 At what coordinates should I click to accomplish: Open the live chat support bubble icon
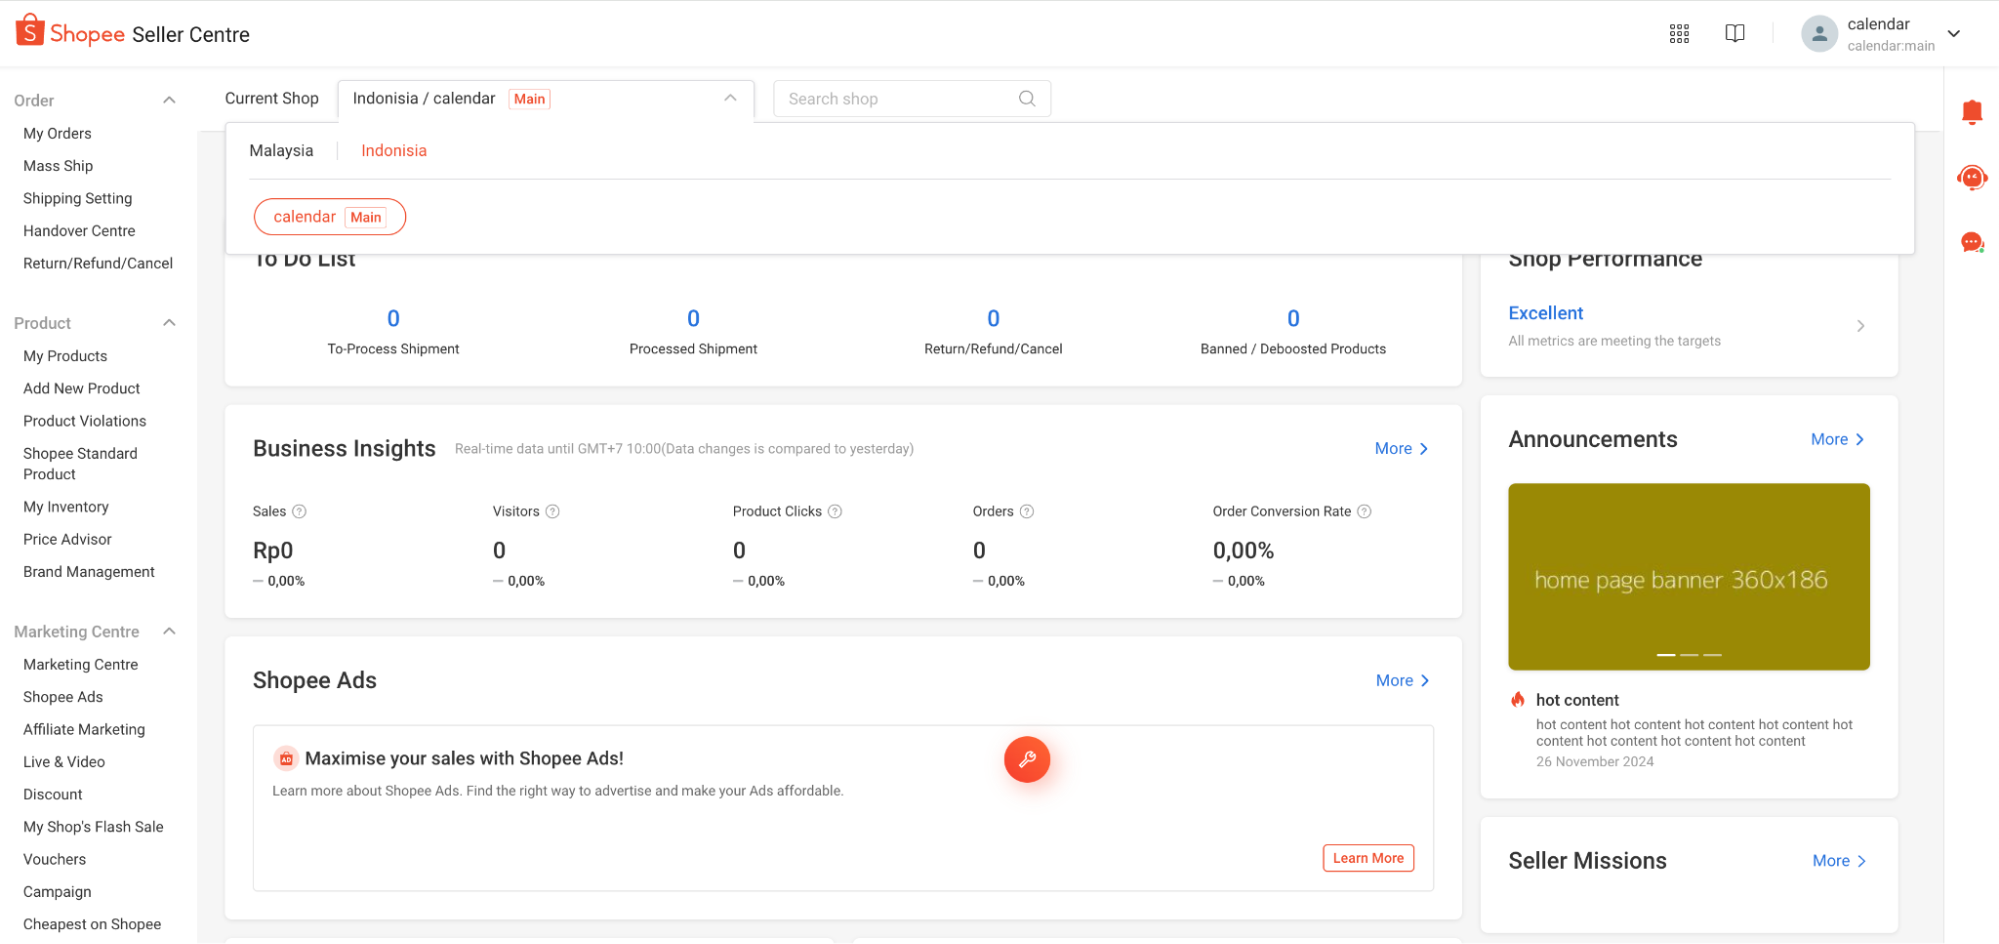click(1971, 178)
